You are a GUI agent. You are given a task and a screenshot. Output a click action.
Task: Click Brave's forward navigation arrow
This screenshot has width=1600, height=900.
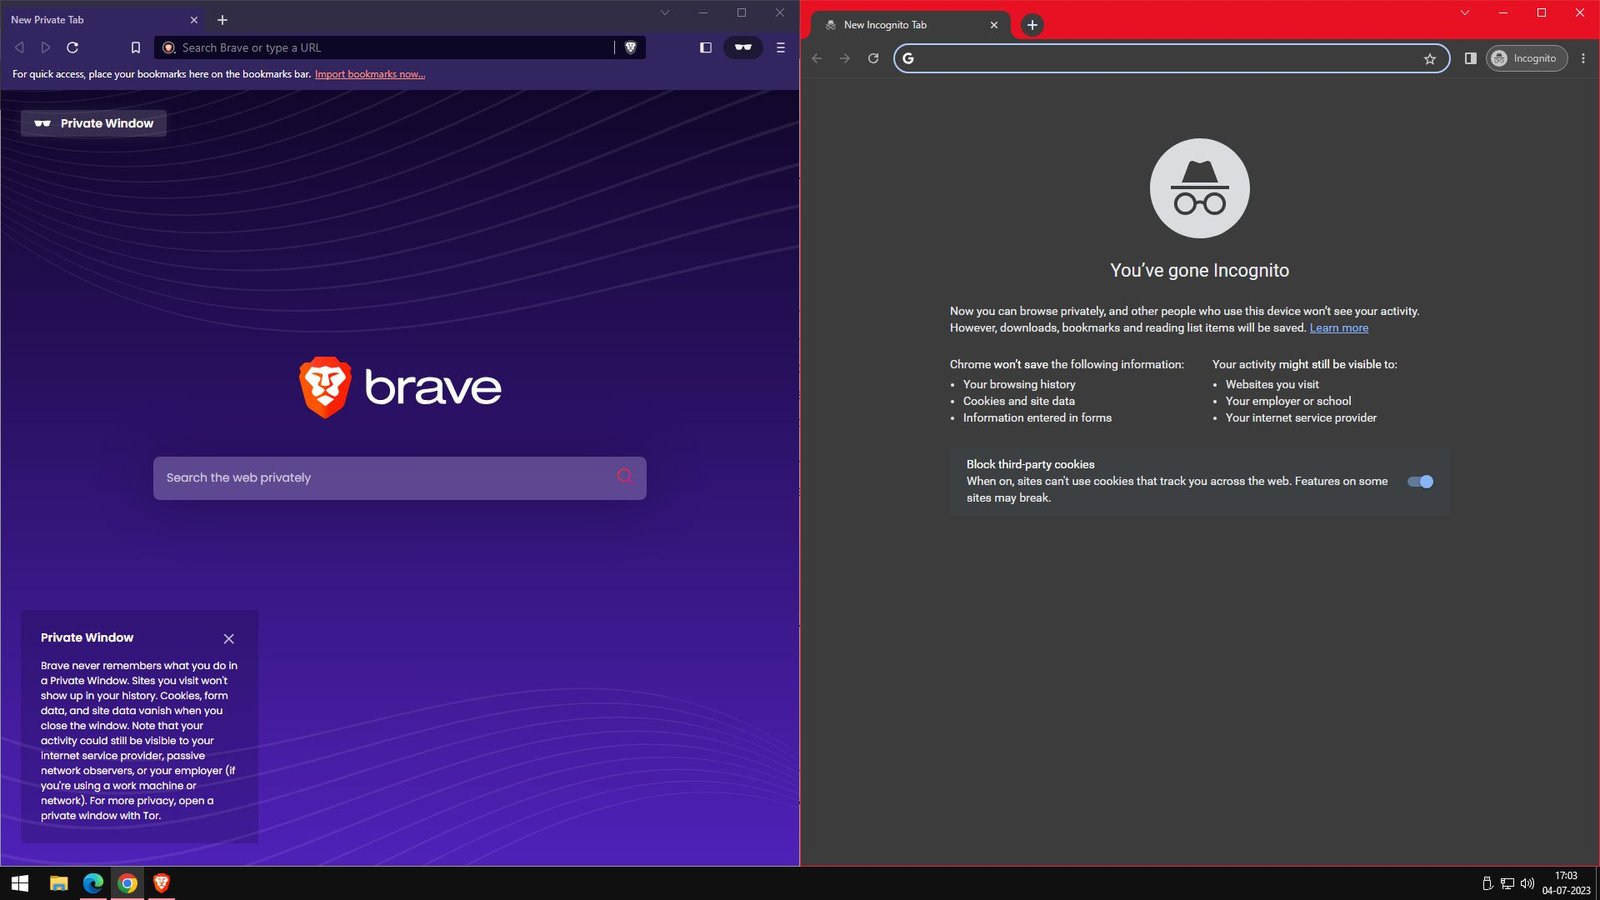(x=45, y=47)
